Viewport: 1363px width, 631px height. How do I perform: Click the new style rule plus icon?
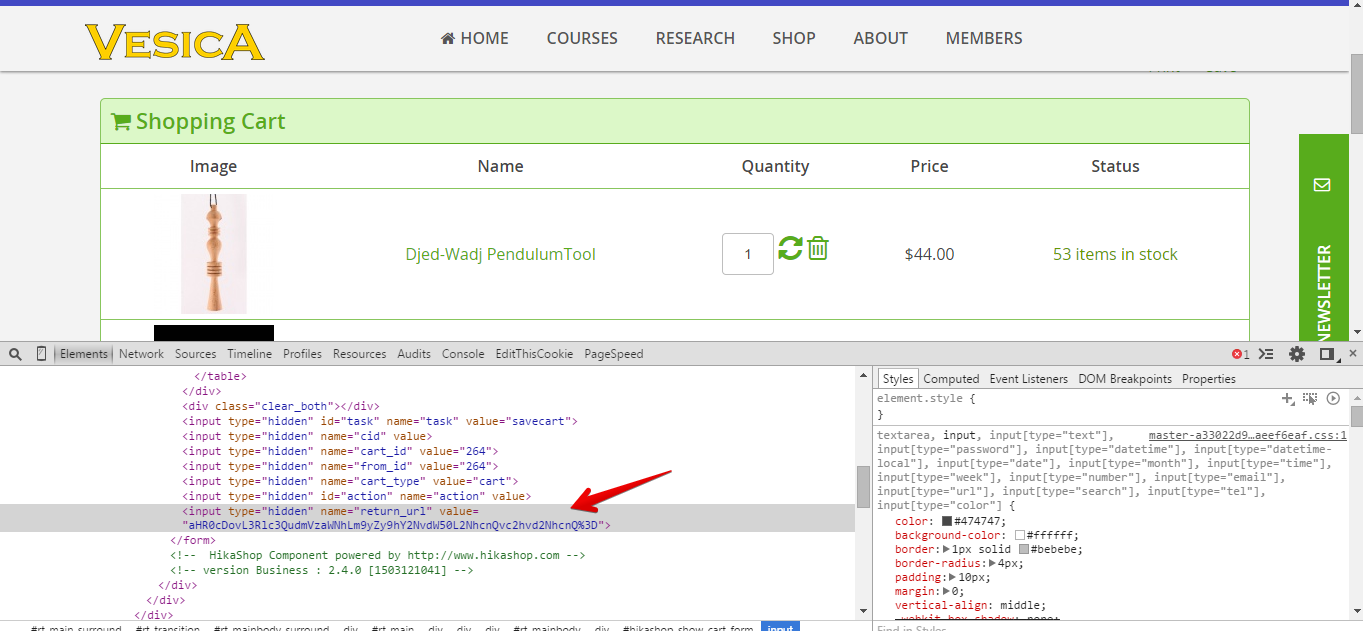coord(1288,399)
